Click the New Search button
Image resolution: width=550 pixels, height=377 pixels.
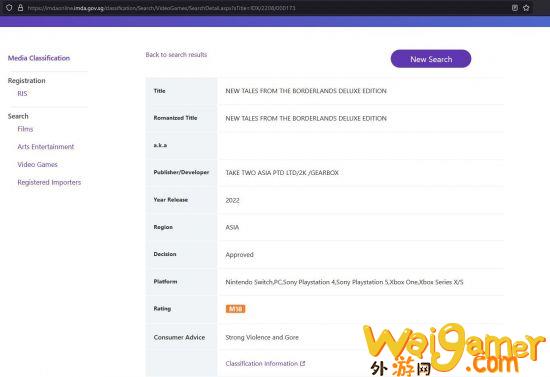point(431,59)
